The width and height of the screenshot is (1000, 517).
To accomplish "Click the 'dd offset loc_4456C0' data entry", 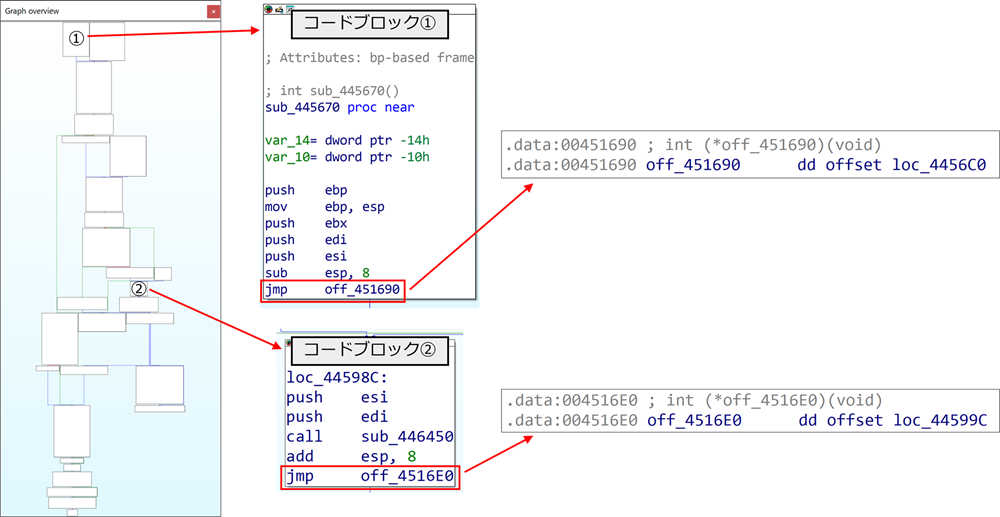I will click(891, 166).
